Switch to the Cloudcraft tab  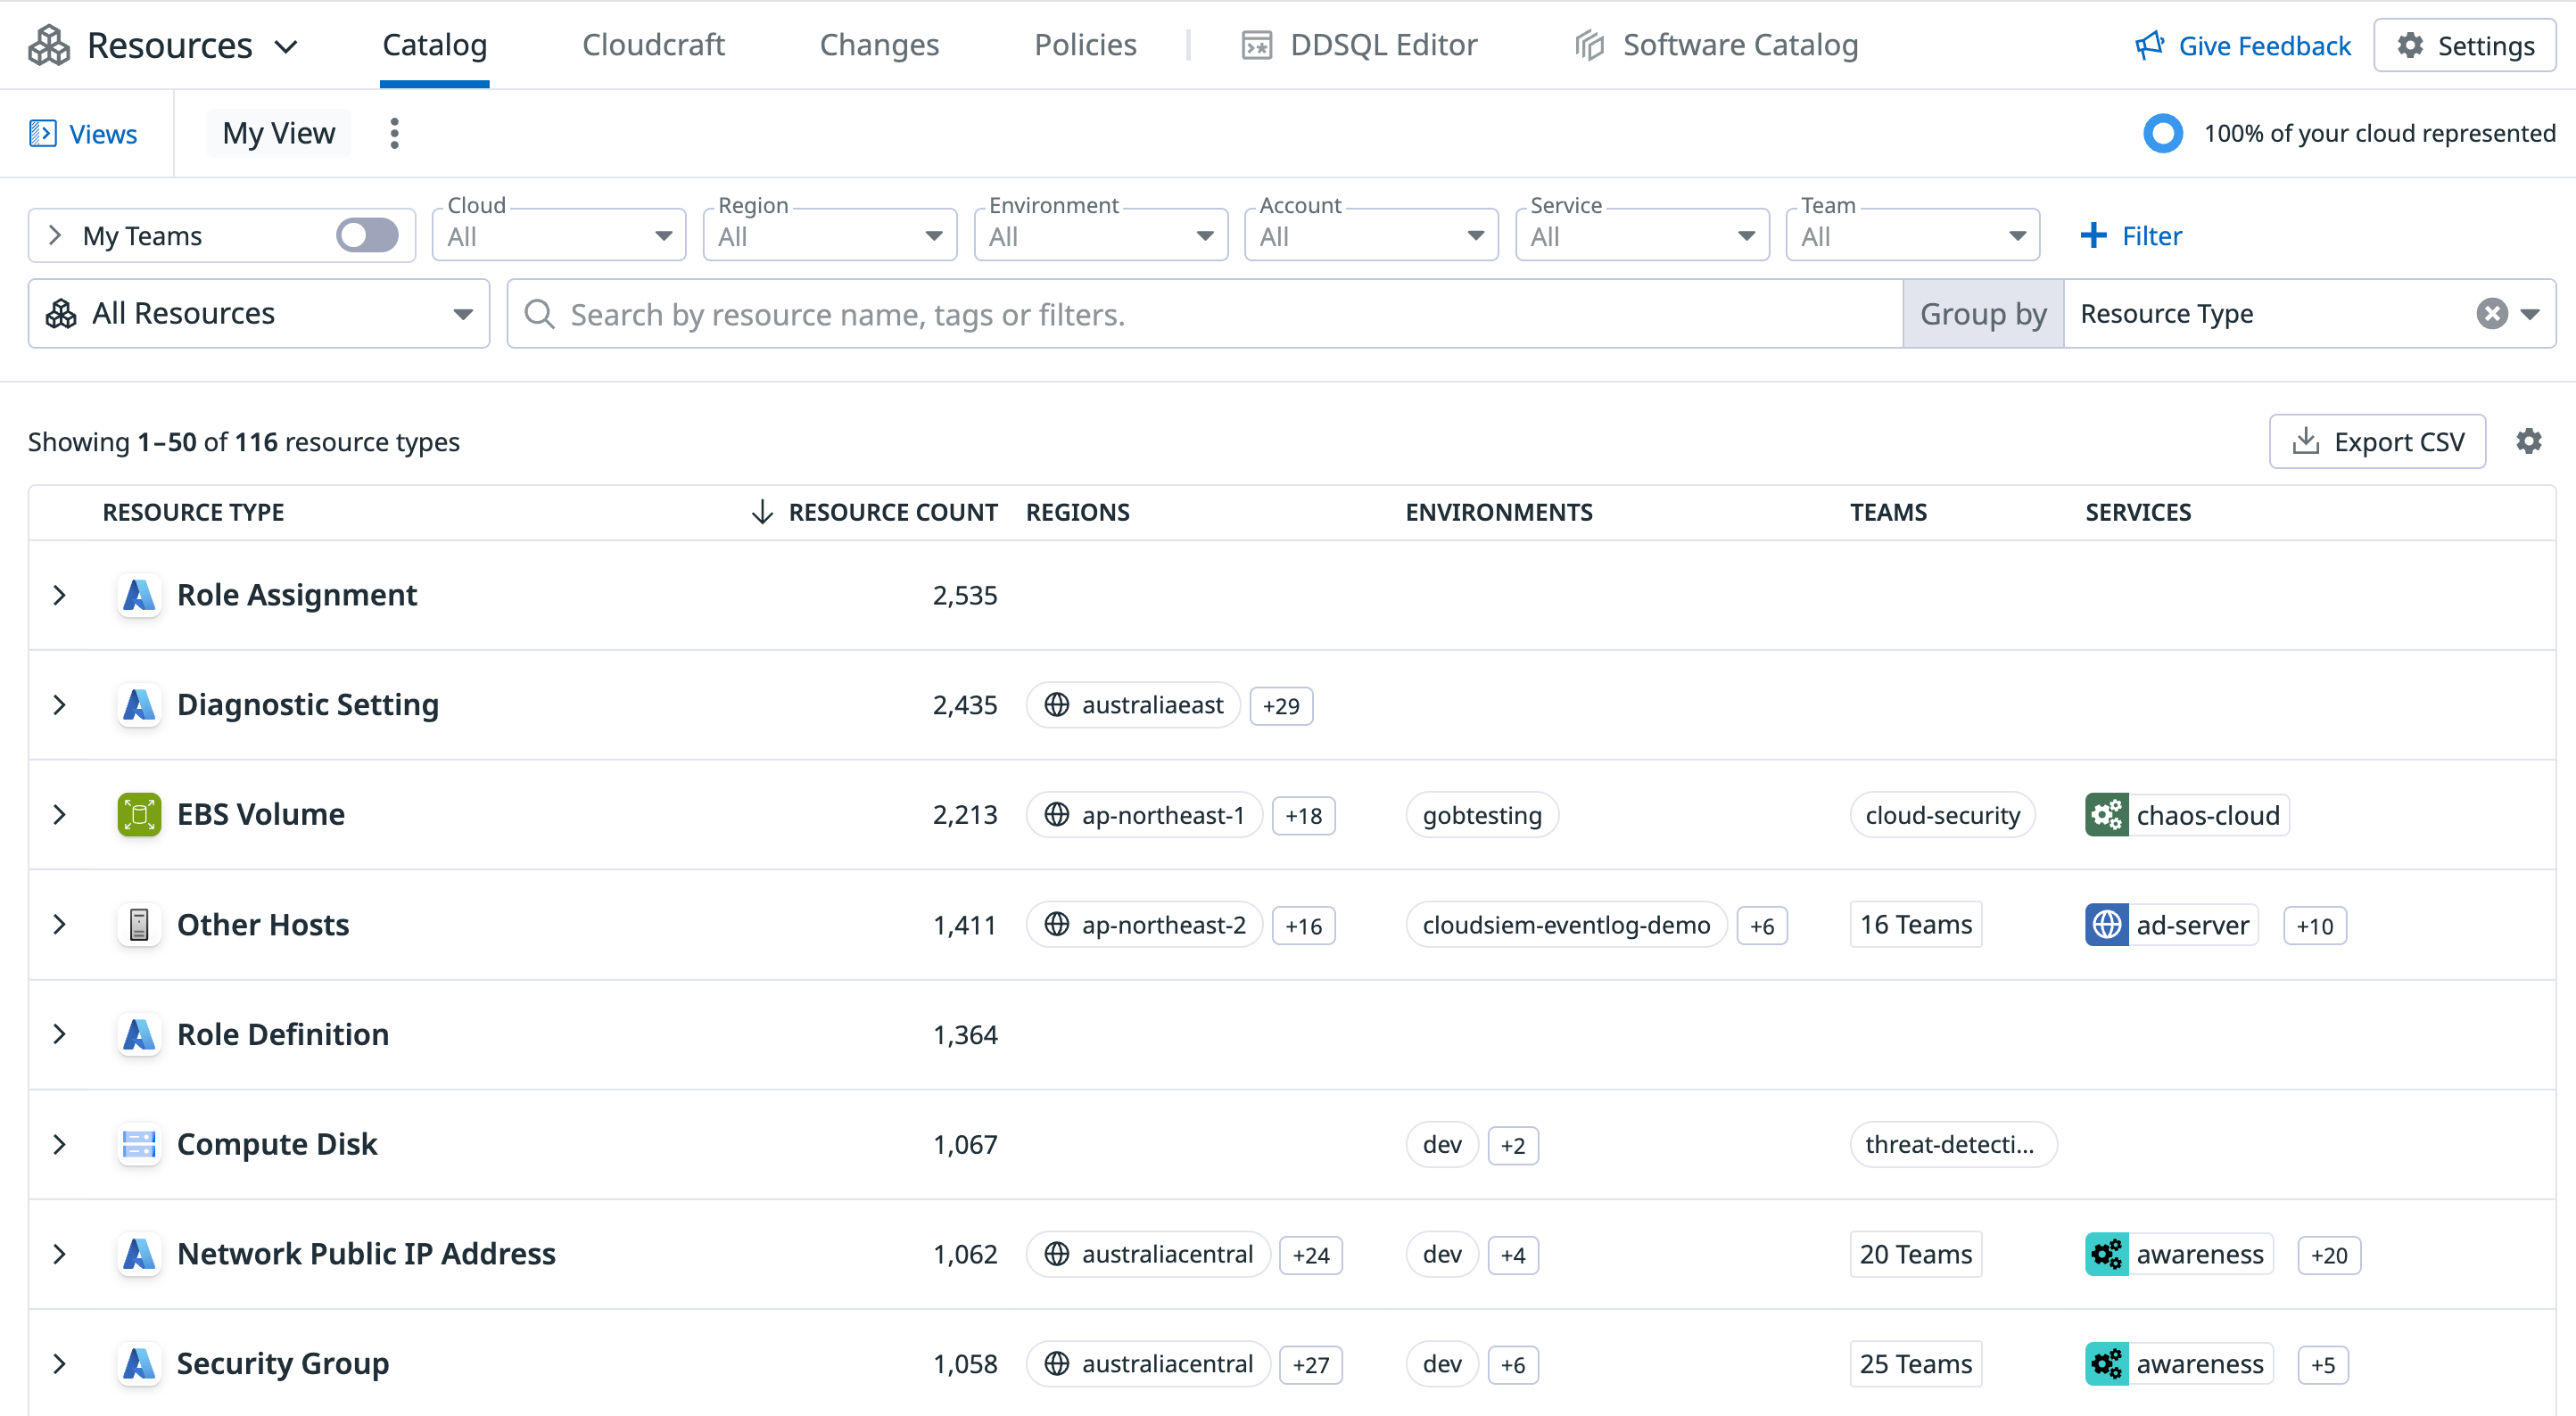(653, 45)
